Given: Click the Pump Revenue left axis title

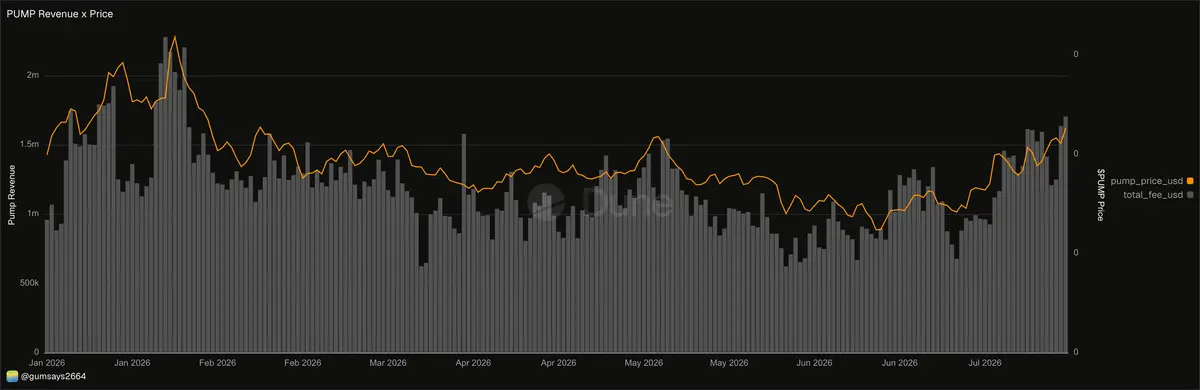Looking at the screenshot, I should click(x=12, y=195).
